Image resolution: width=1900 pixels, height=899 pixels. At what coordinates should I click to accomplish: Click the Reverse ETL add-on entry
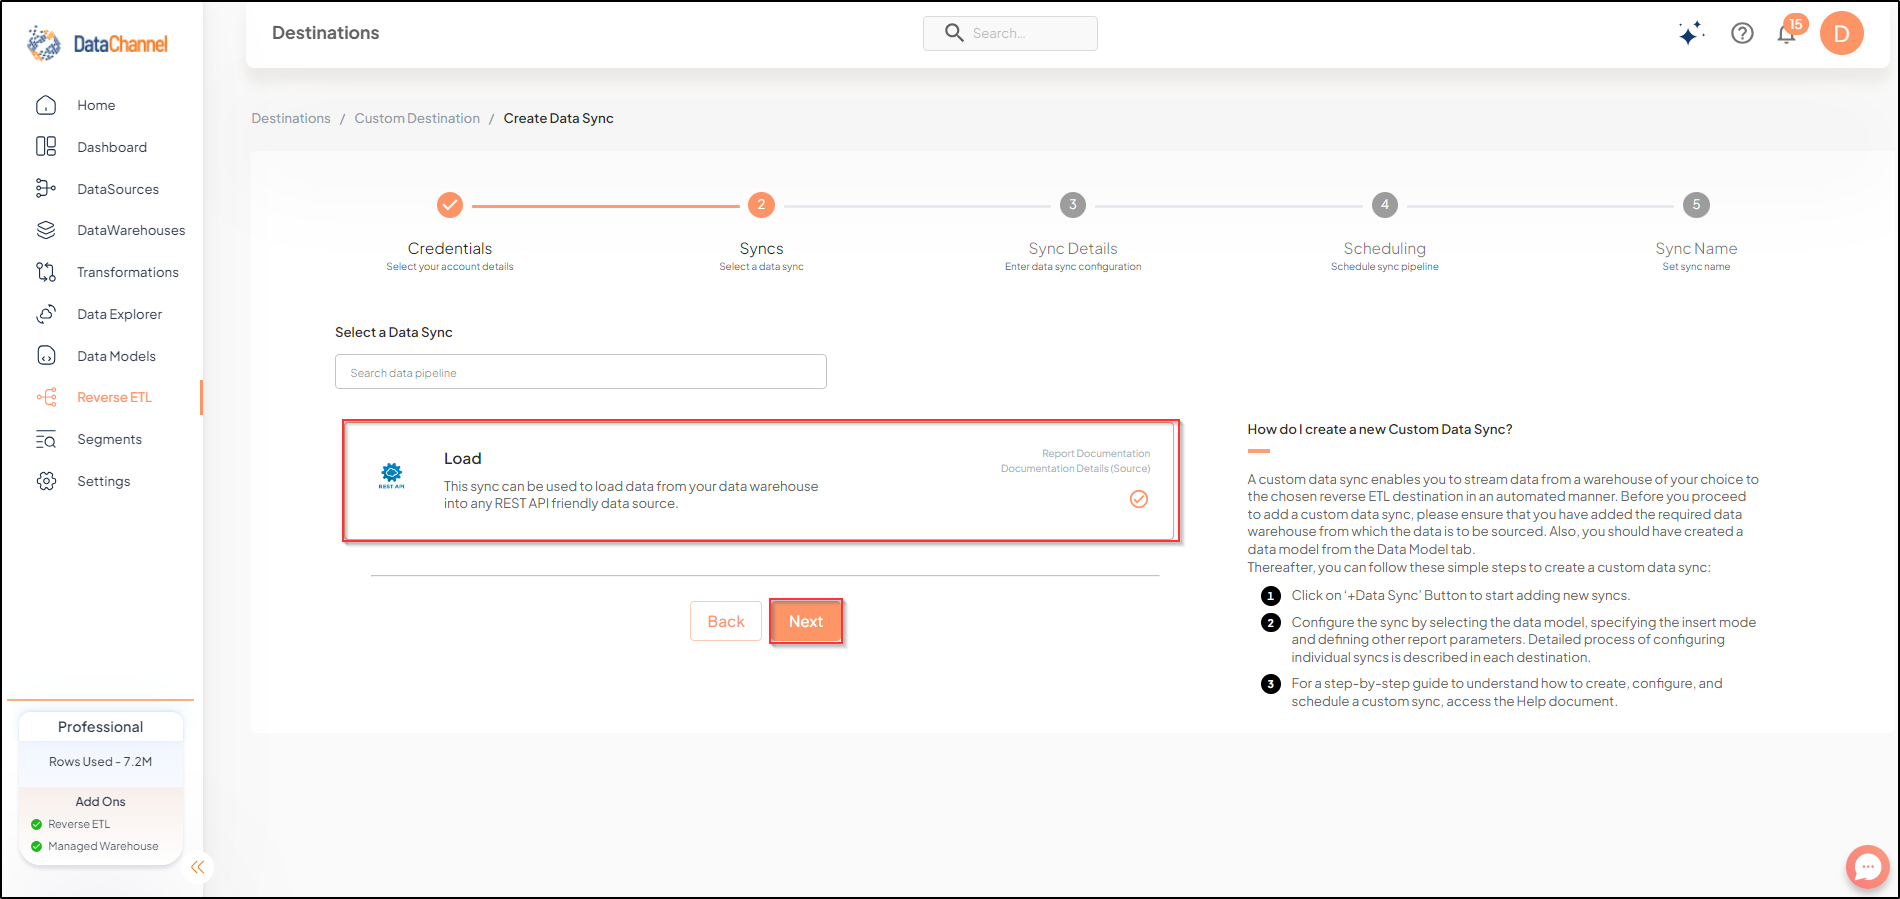(79, 824)
